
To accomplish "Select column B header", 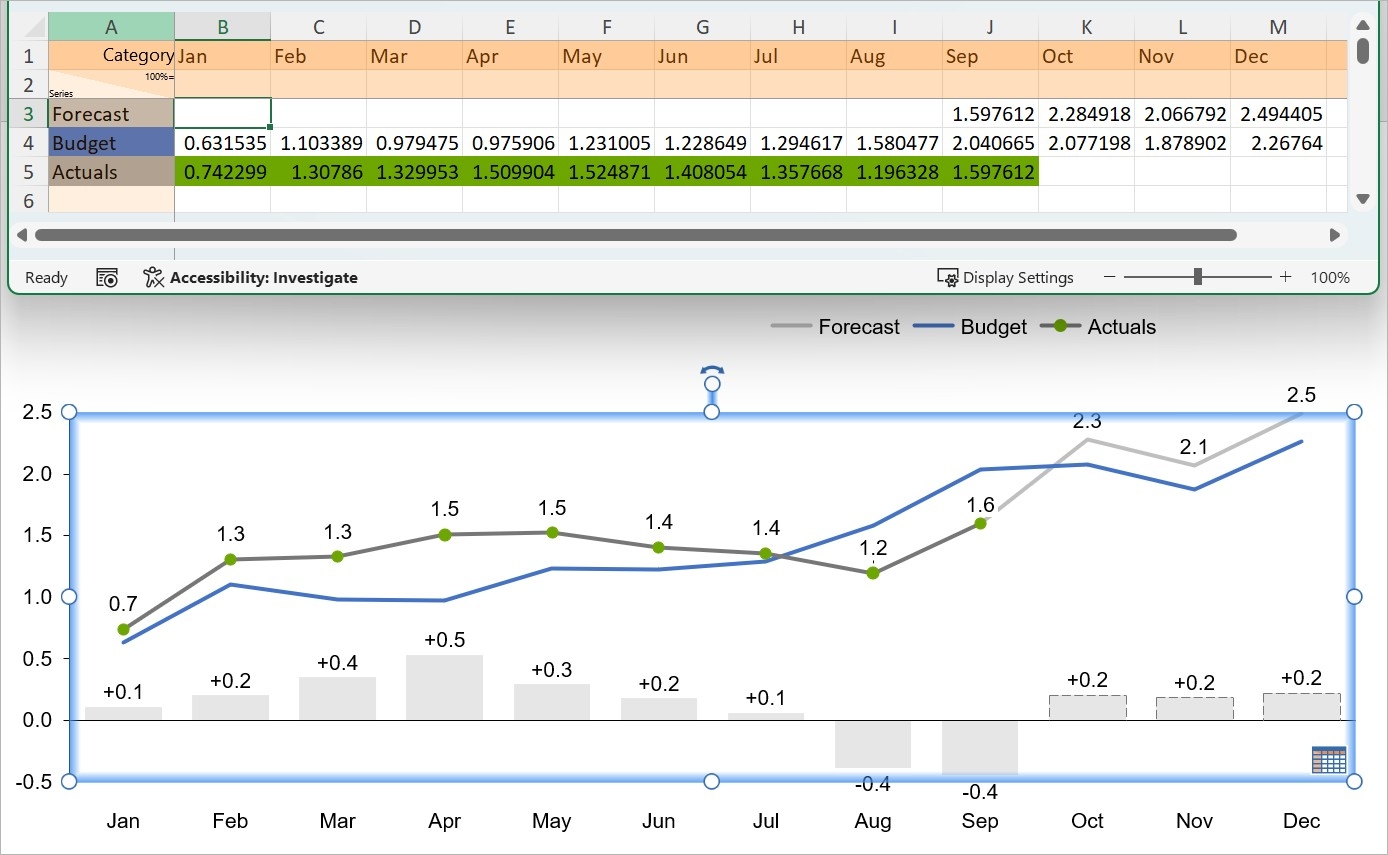I will 222,27.
